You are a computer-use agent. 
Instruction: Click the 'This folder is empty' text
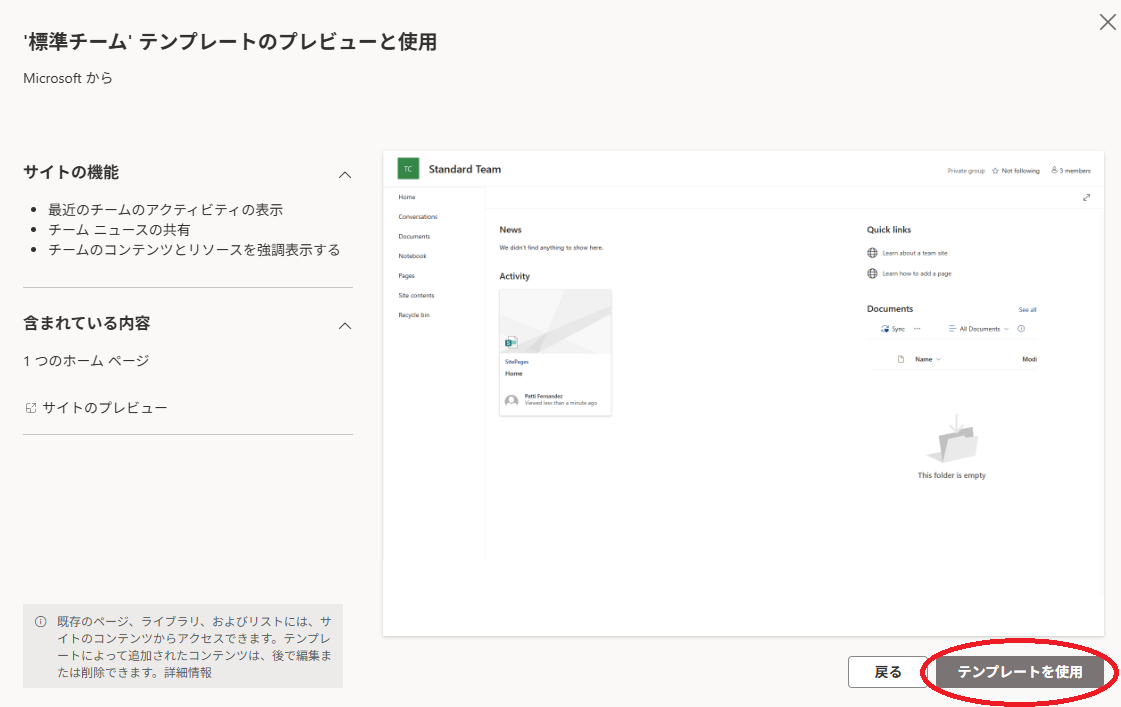(x=952, y=475)
